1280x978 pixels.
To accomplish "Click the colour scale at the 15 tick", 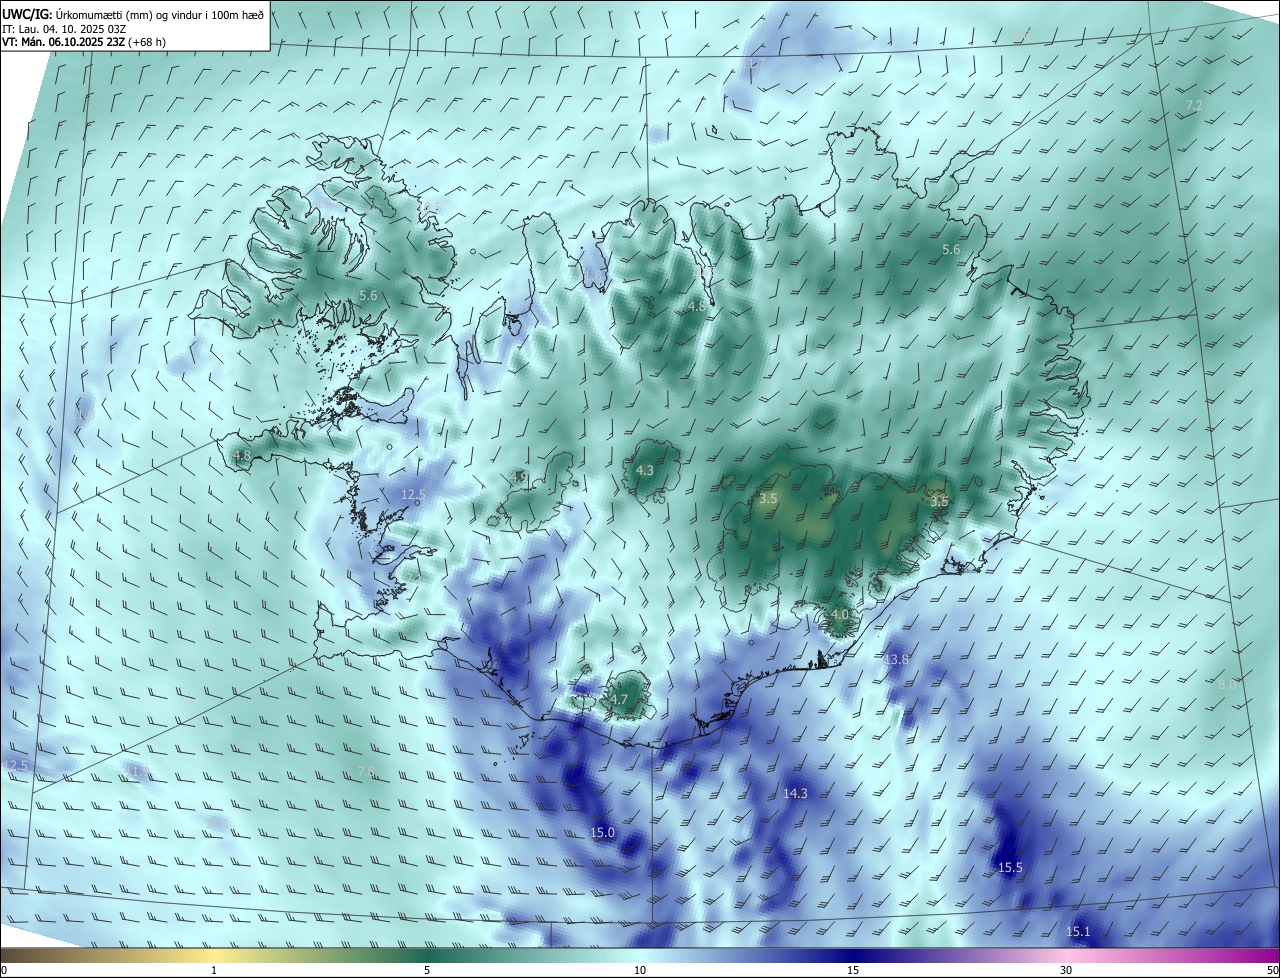I will coord(853,970).
